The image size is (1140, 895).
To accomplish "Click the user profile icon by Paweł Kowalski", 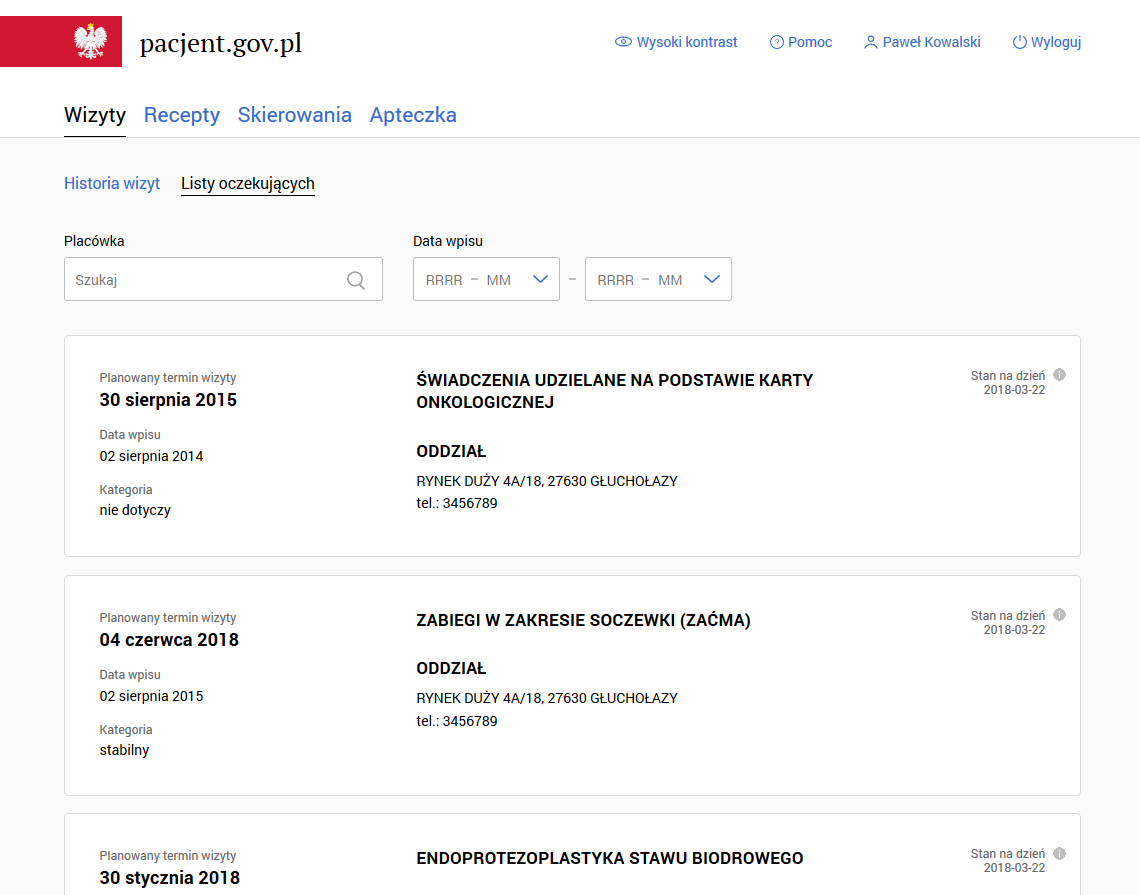I will point(870,42).
